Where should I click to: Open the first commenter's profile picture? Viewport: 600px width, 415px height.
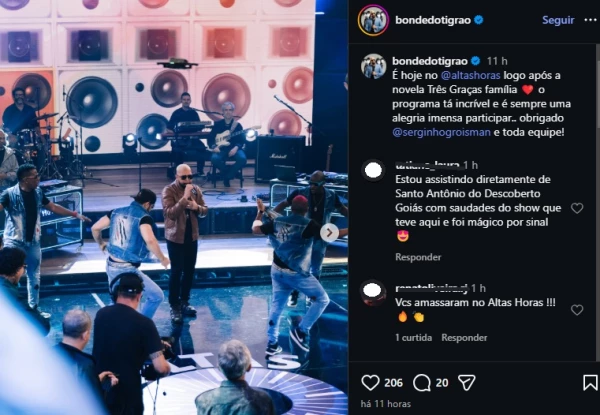373,170
